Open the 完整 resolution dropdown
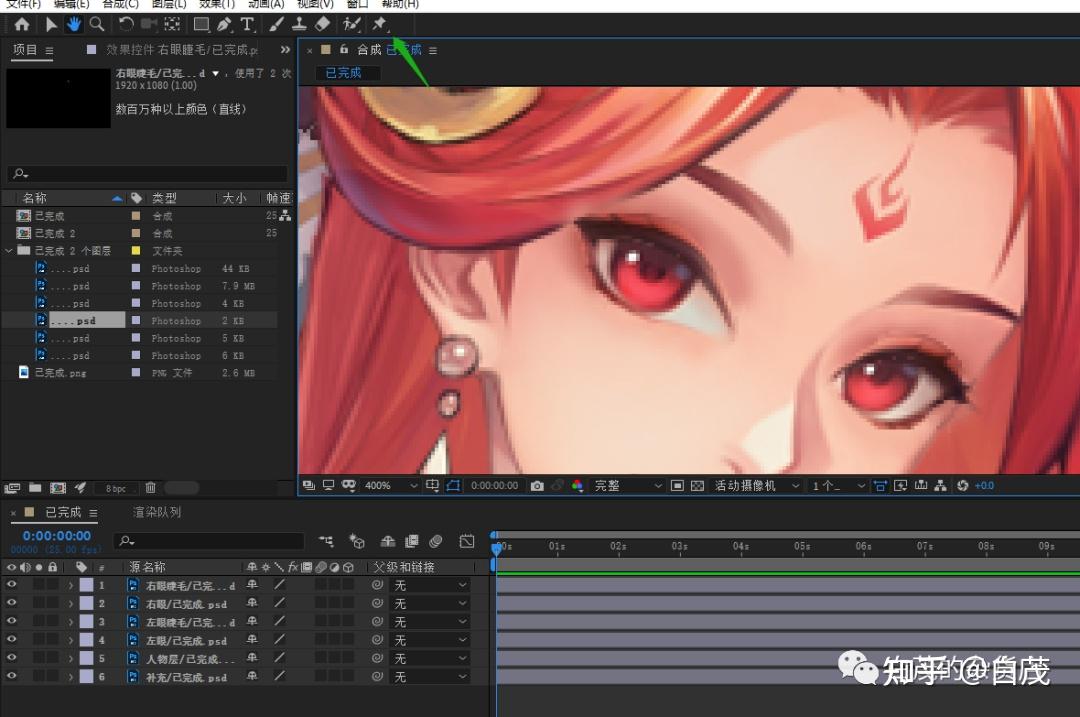The width and height of the screenshot is (1080, 717). coord(627,486)
